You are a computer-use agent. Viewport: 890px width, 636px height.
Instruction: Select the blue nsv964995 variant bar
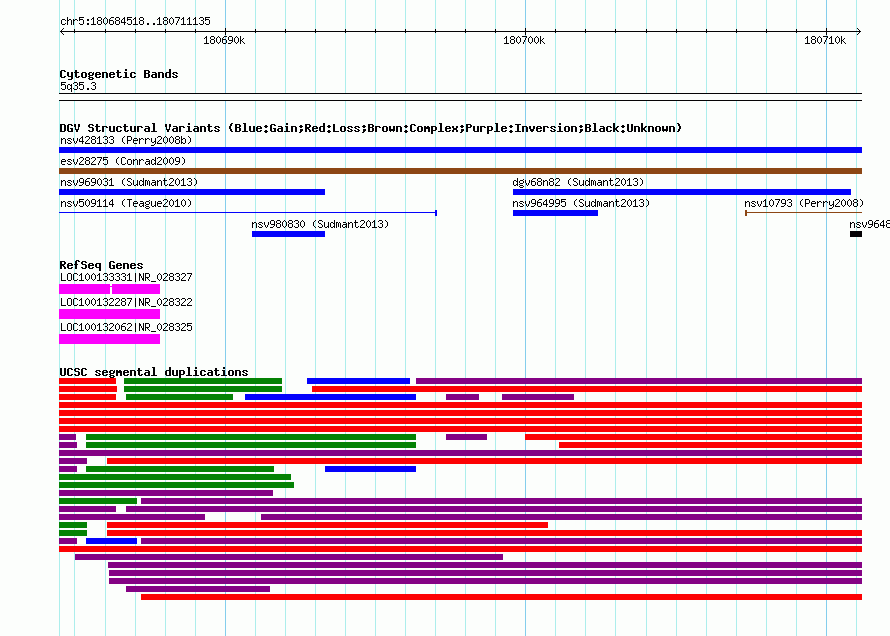click(555, 213)
